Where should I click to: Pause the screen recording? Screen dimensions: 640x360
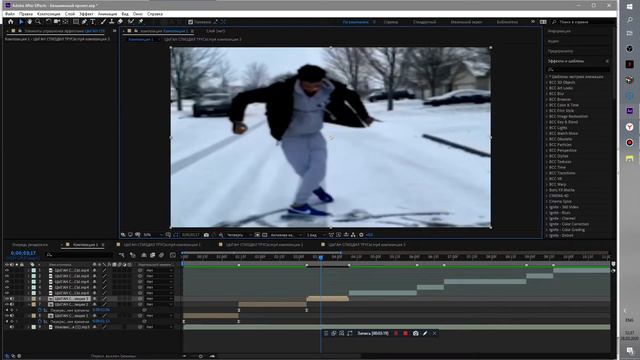point(396,333)
